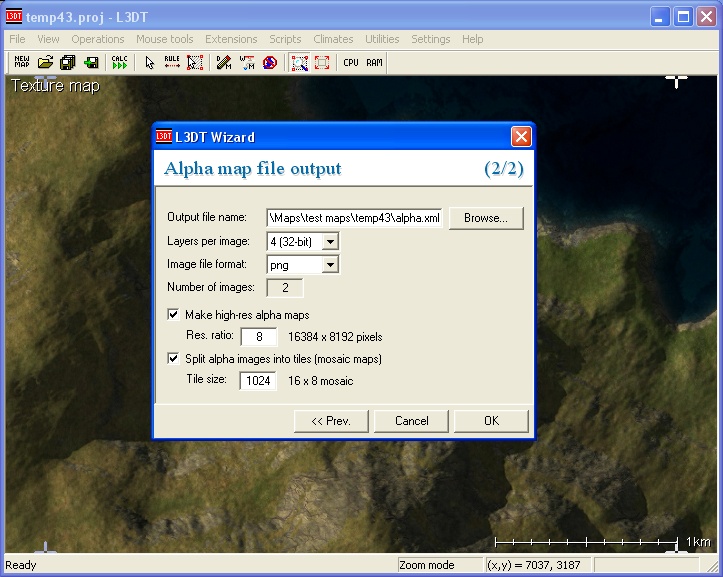This screenshot has height=577, width=723.
Task: Click the zoom magnifier tool icon
Action: point(299,63)
